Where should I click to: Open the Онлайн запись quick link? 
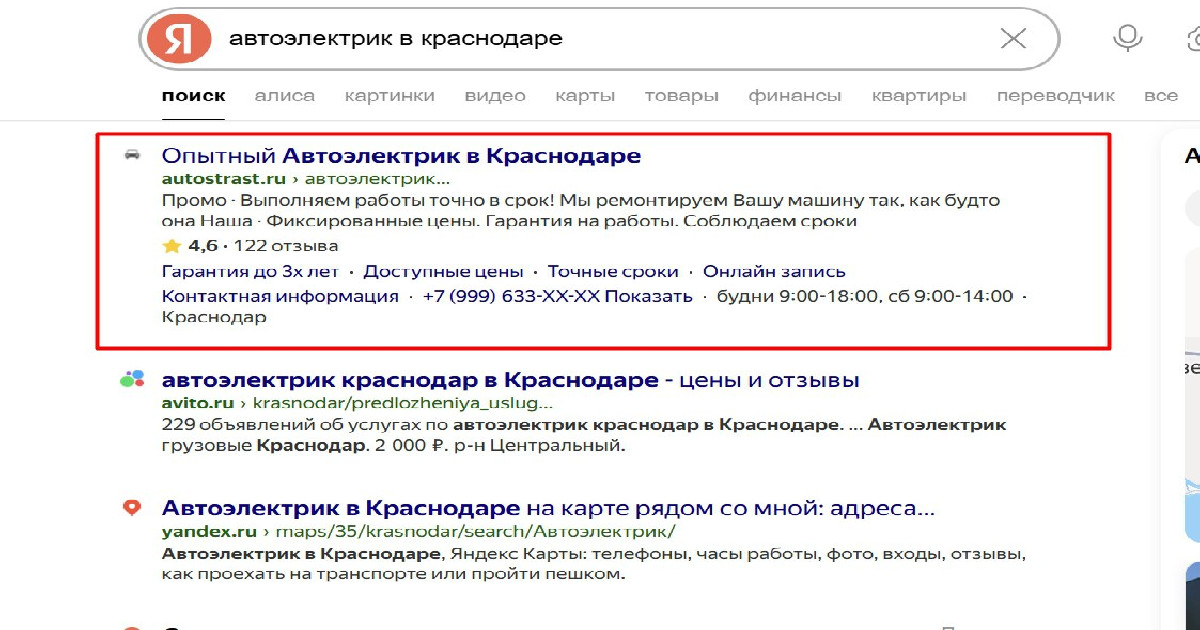773,272
